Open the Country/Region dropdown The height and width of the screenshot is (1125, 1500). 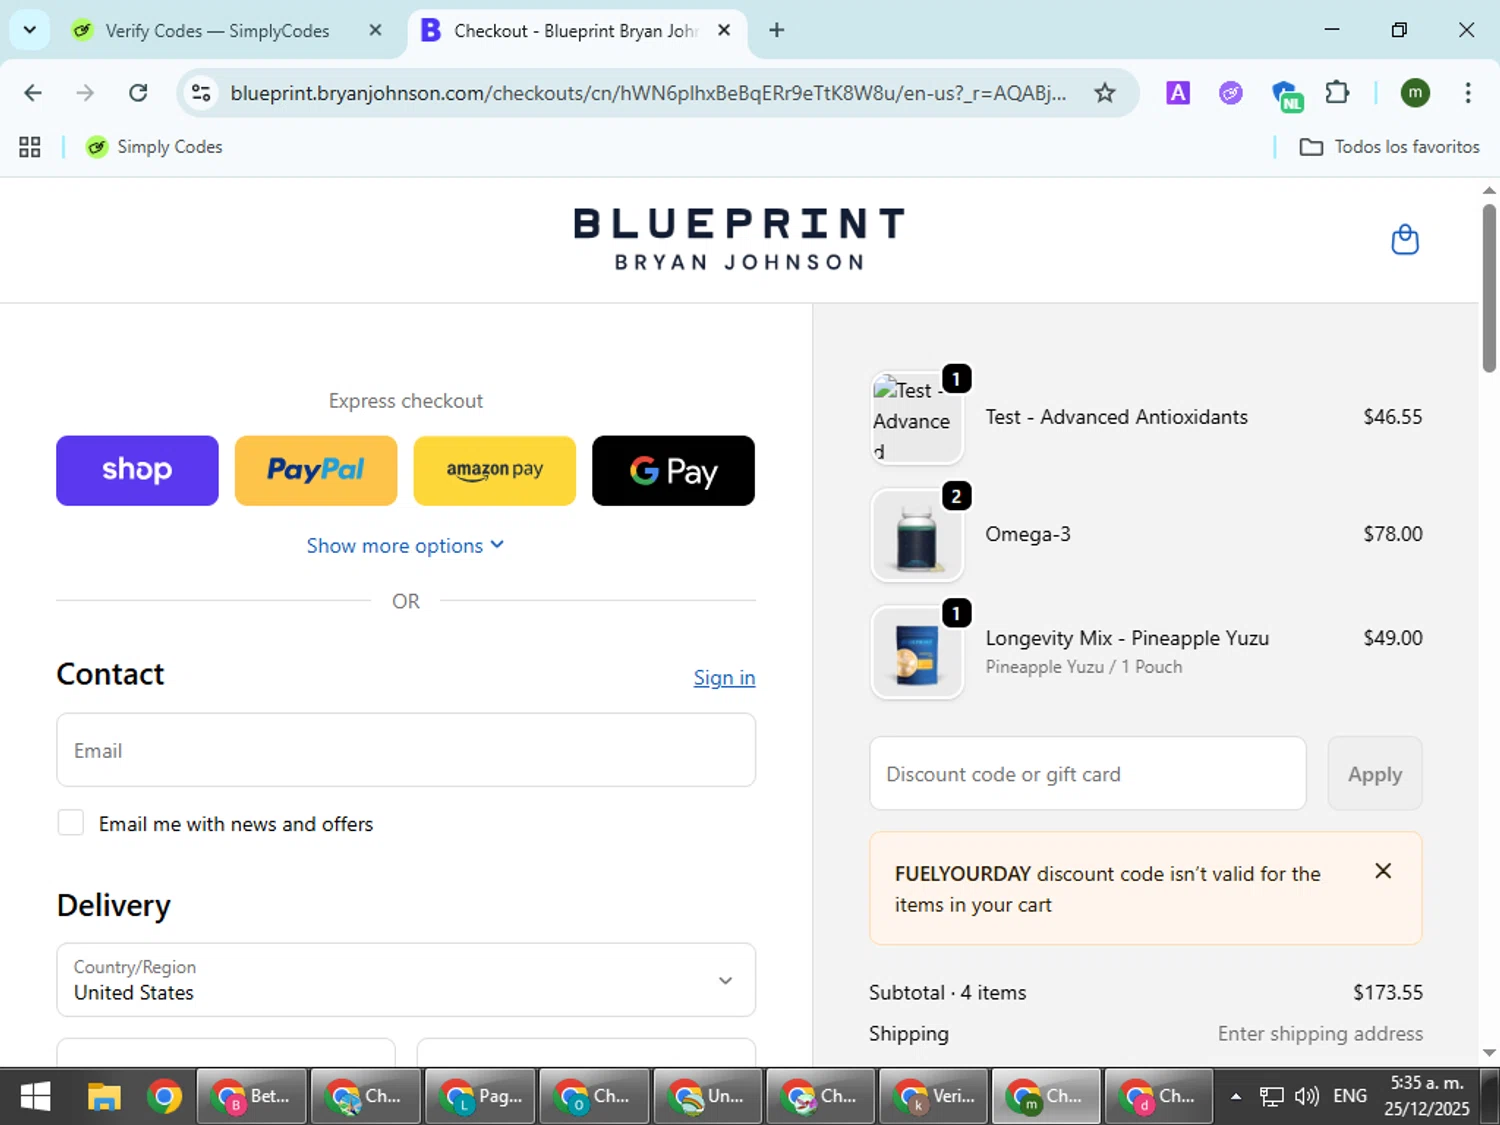pyautogui.click(x=406, y=980)
